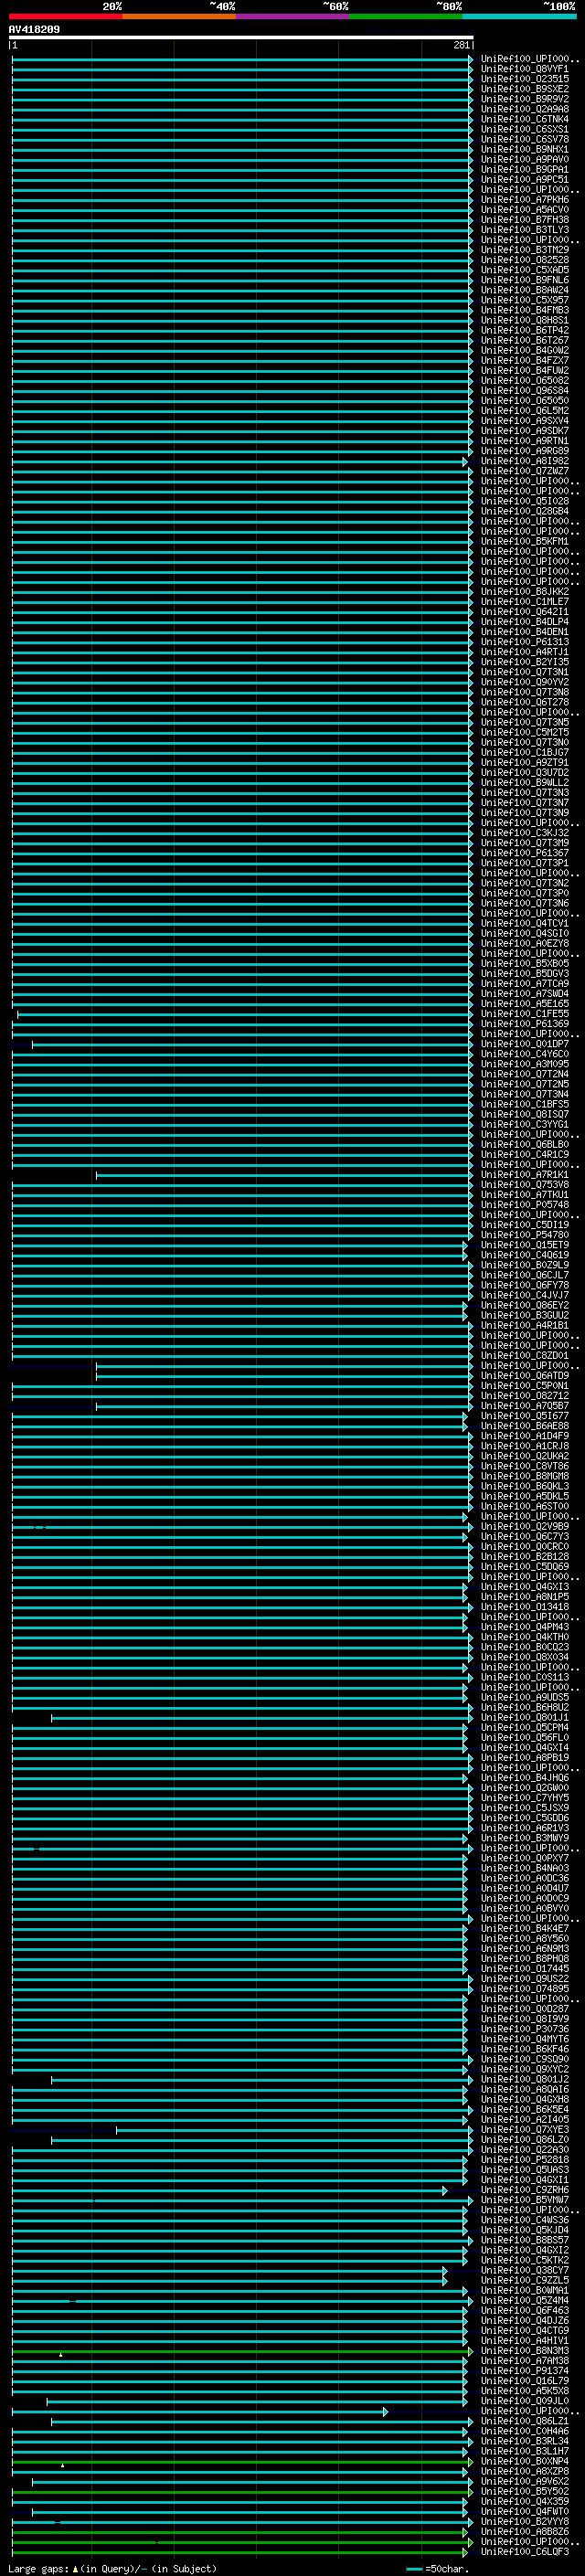Open UniRef100_Q4GXI3 entry
Viewport: 585px width, 2576px height.
point(525,1587)
